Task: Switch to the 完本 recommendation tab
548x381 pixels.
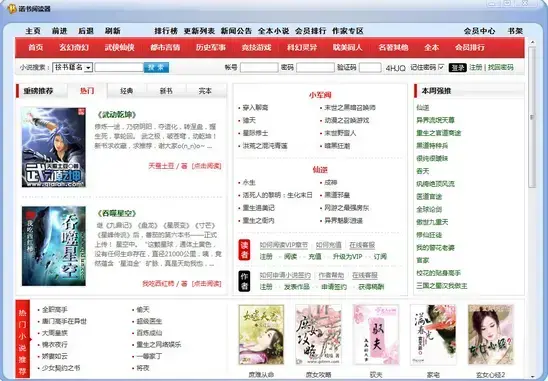Action: (x=205, y=91)
